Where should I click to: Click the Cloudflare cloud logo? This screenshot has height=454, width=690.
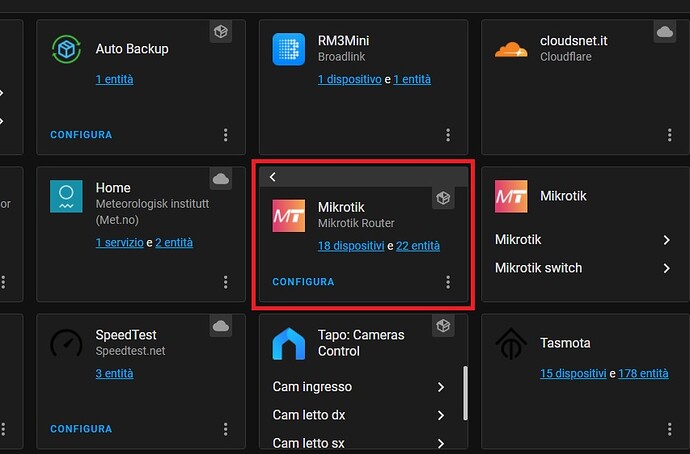pyautogui.click(x=510, y=49)
